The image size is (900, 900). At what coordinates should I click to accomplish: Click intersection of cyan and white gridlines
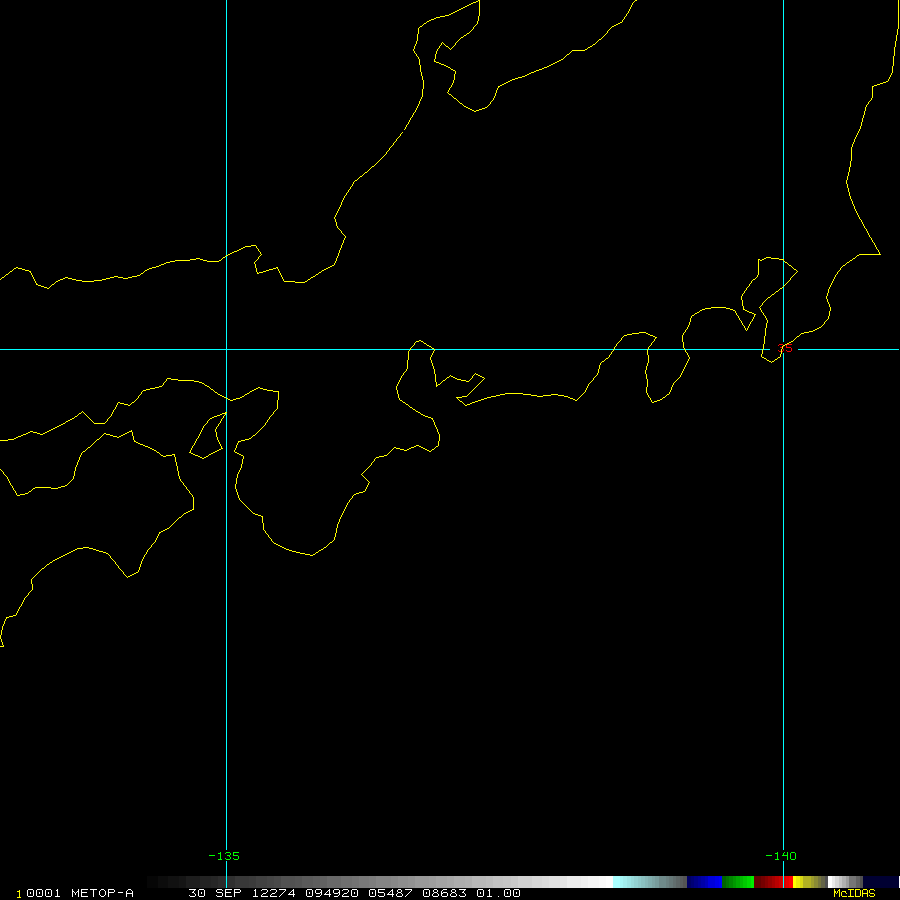coord(227,349)
